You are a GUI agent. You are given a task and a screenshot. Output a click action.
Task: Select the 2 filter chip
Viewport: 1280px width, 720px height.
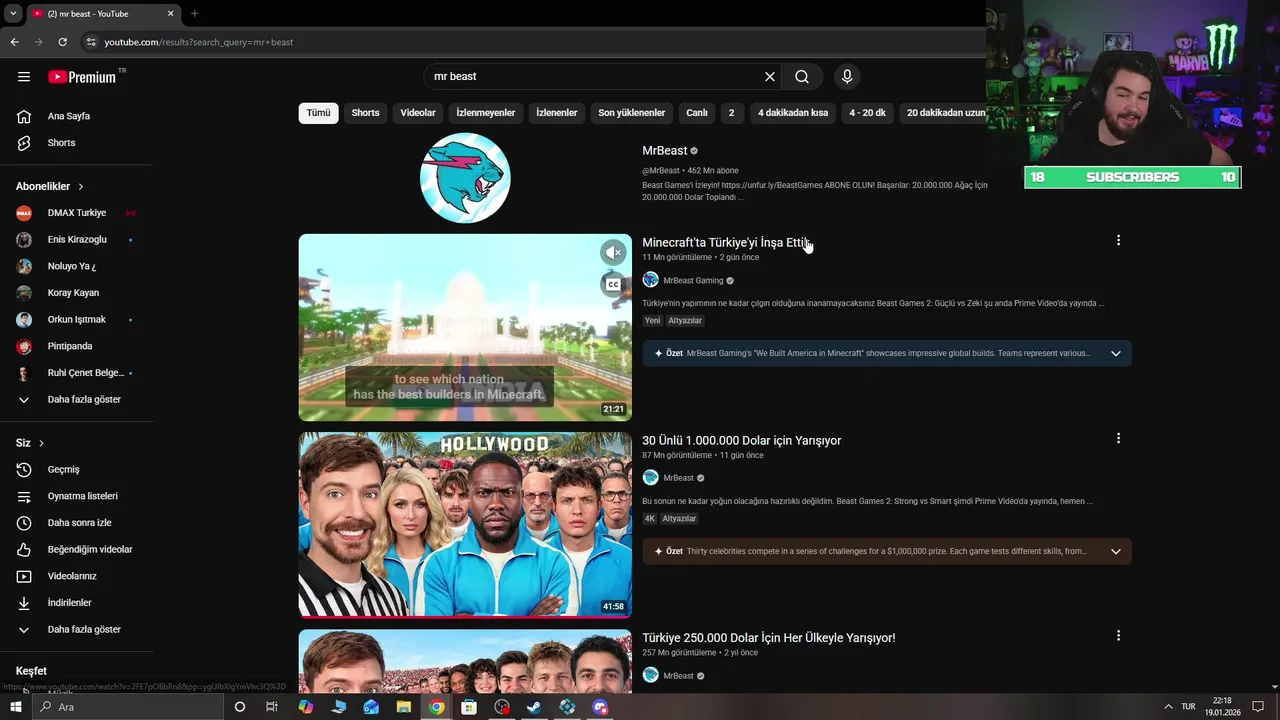pyautogui.click(x=731, y=113)
